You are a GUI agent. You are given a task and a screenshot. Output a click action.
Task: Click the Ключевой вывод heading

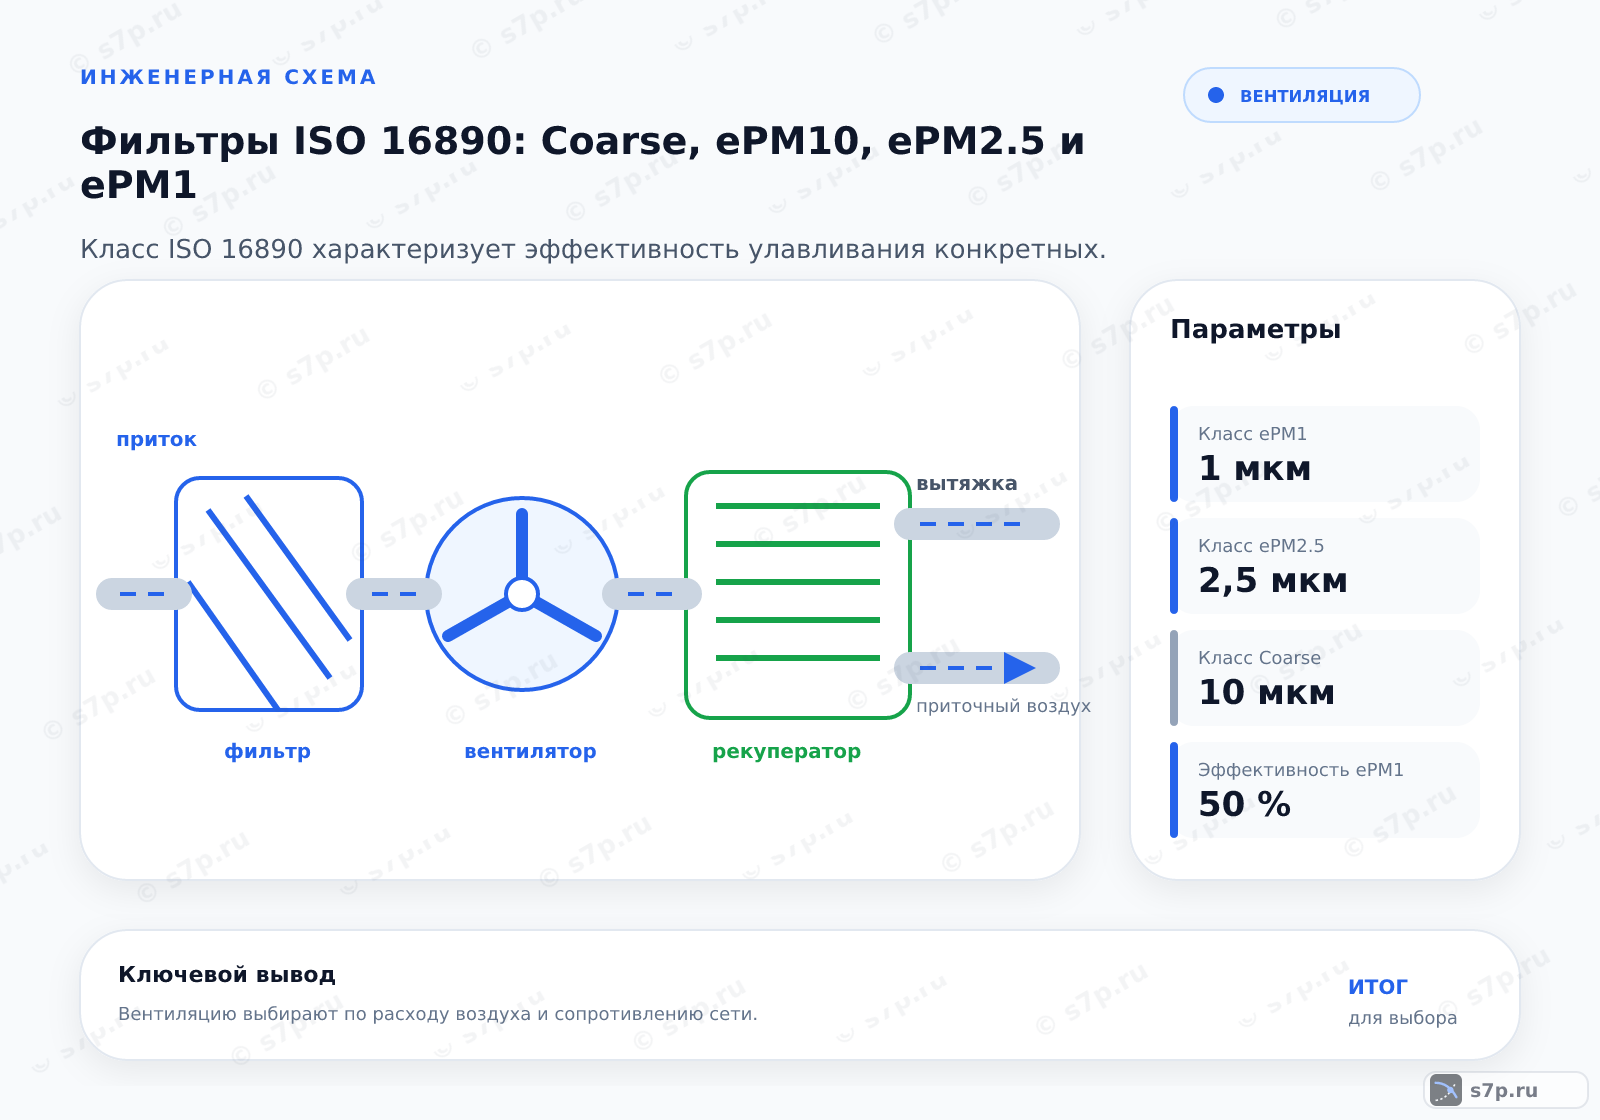pyautogui.click(x=227, y=975)
